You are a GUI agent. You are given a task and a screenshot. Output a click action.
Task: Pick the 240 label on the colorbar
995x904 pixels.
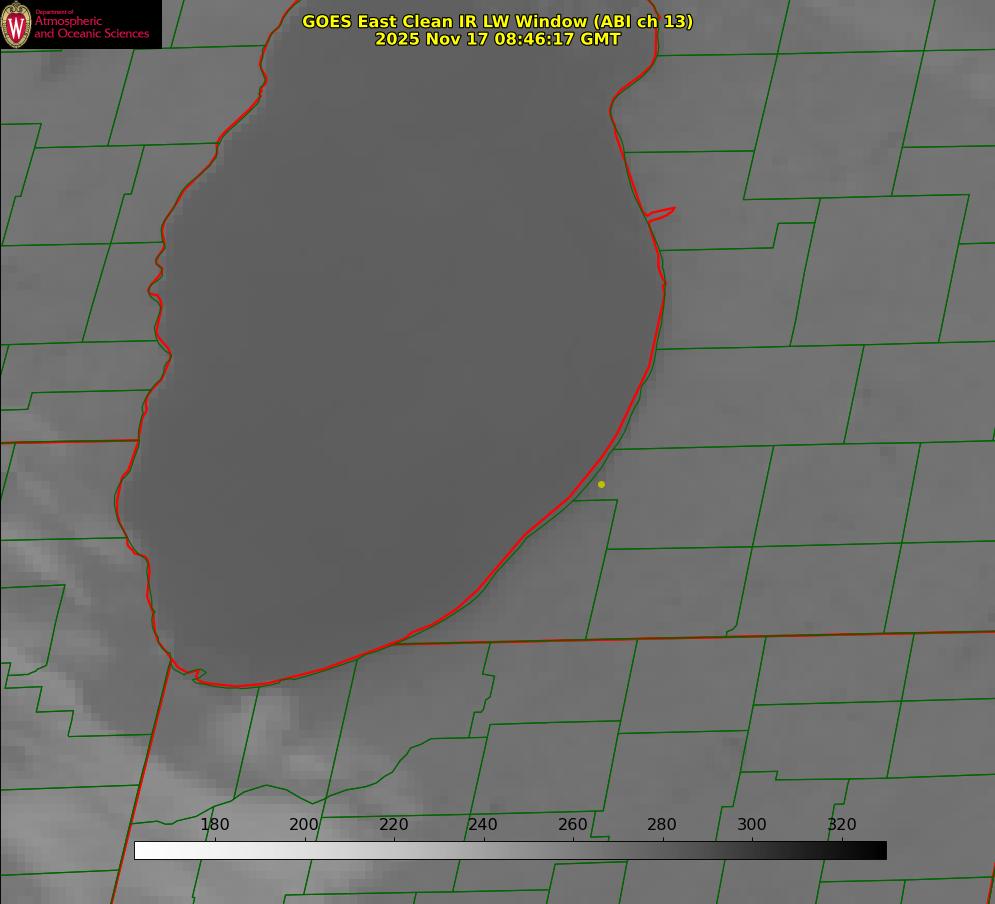[x=483, y=824]
